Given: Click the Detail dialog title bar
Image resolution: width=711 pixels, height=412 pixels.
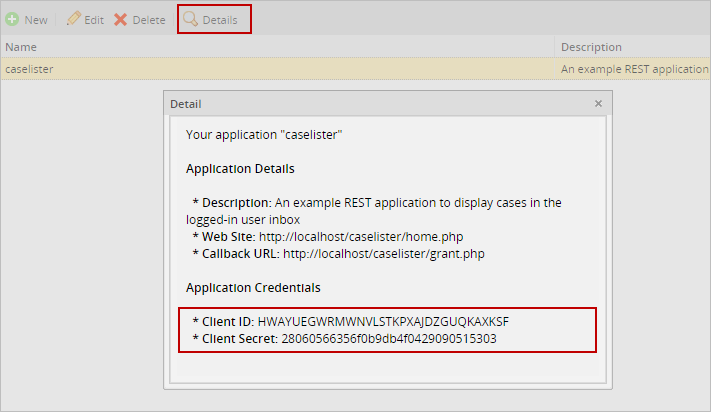Looking at the screenshot, I should pyautogui.click(x=380, y=104).
